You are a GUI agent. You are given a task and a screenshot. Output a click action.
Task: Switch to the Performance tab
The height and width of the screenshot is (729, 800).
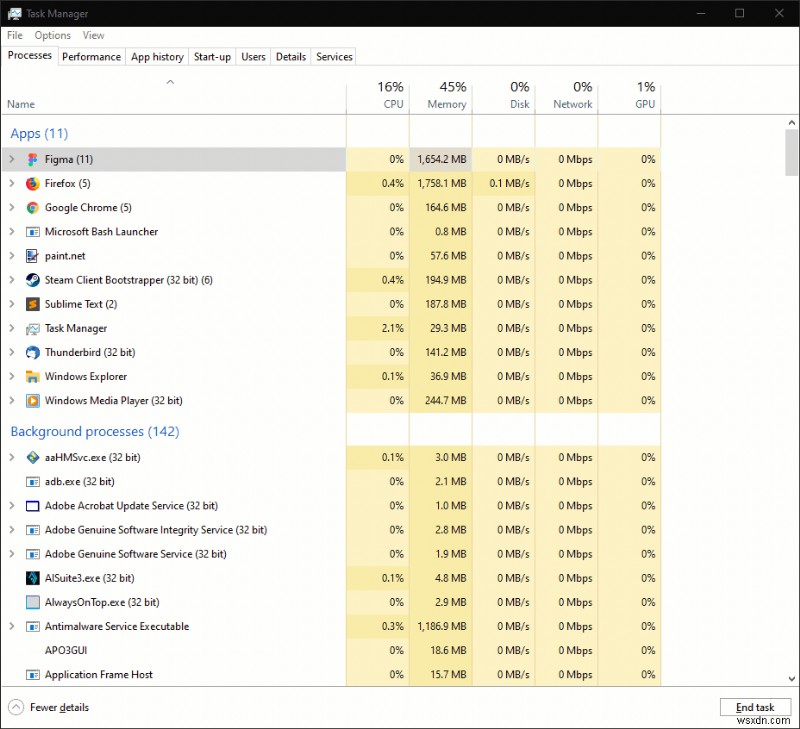point(91,56)
